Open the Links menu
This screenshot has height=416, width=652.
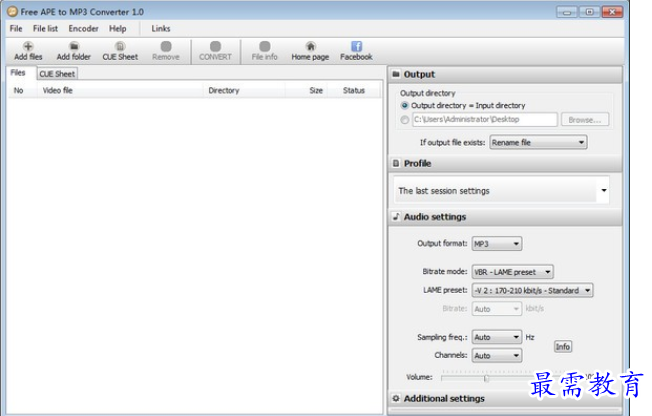(x=161, y=29)
